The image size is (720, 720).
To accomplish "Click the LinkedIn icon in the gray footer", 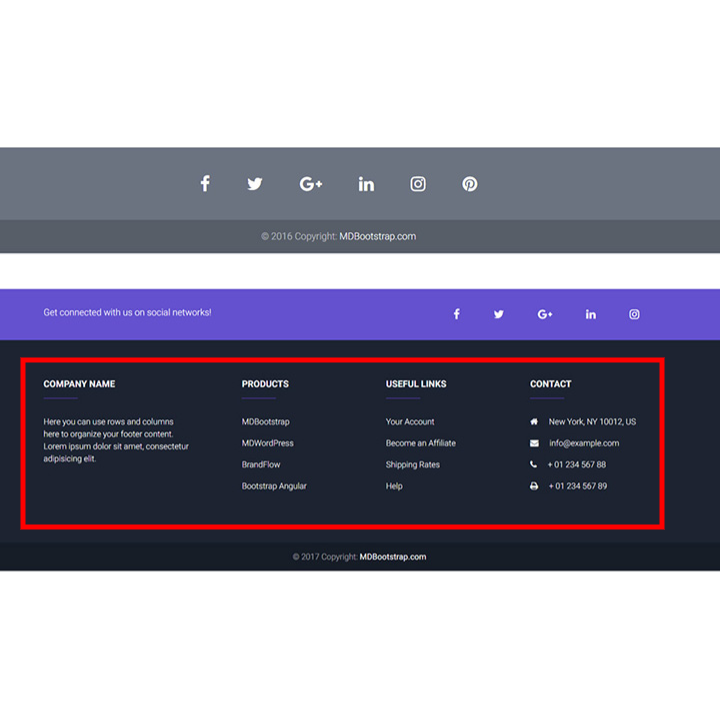I will [x=366, y=184].
